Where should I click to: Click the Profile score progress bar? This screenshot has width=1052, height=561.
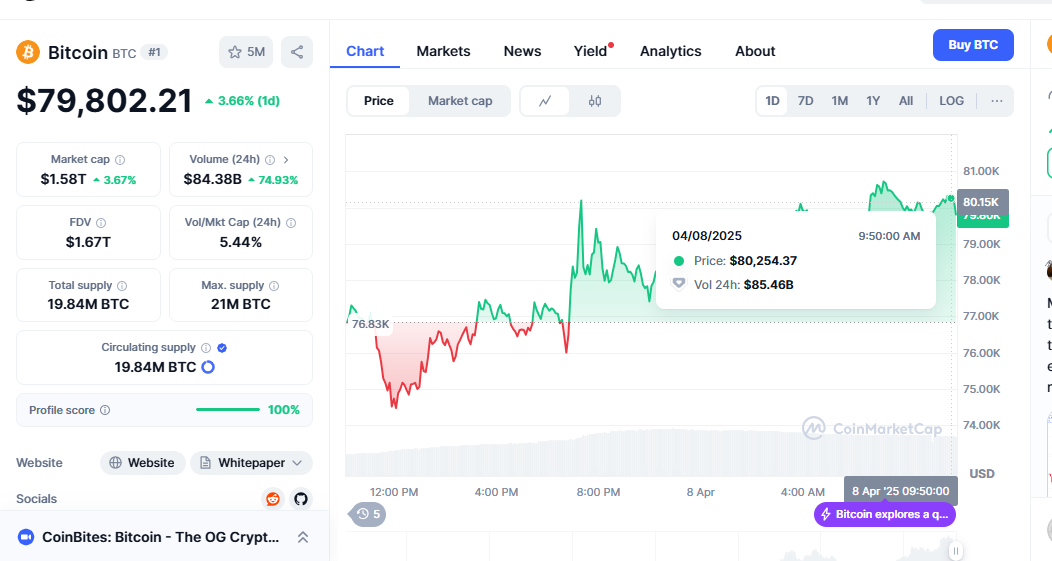(227, 409)
